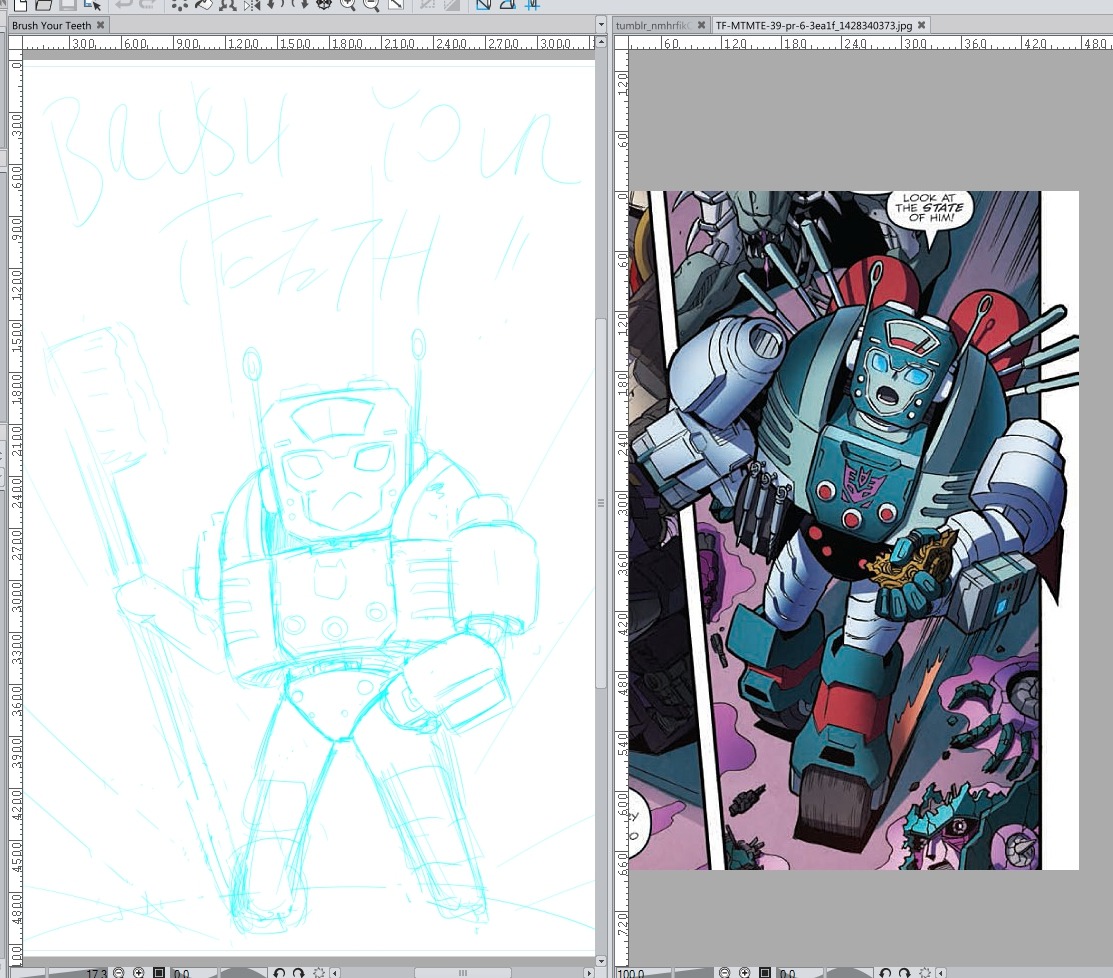
Task: Click the Clear (dots) icon in the toolbar
Action: click(180, 5)
